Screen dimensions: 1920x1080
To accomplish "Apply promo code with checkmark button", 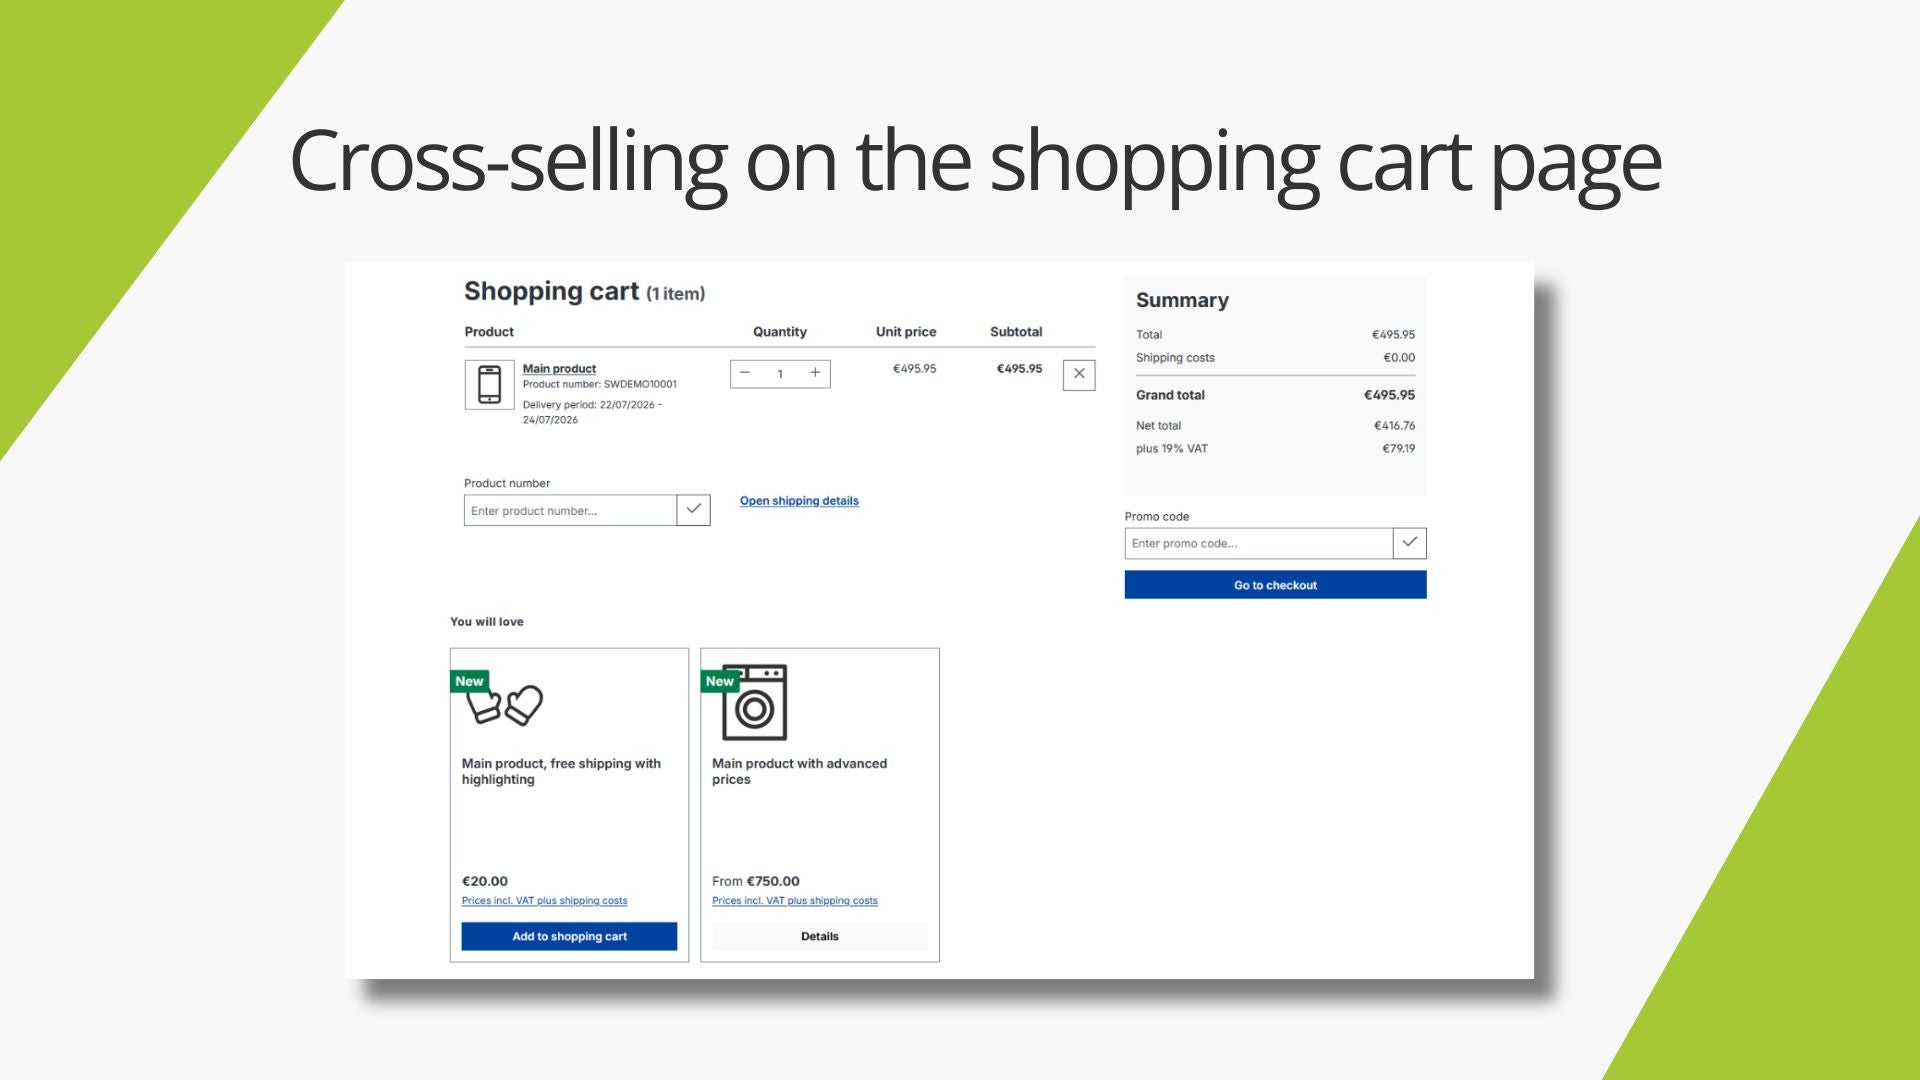I will (x=1409, y=543).
